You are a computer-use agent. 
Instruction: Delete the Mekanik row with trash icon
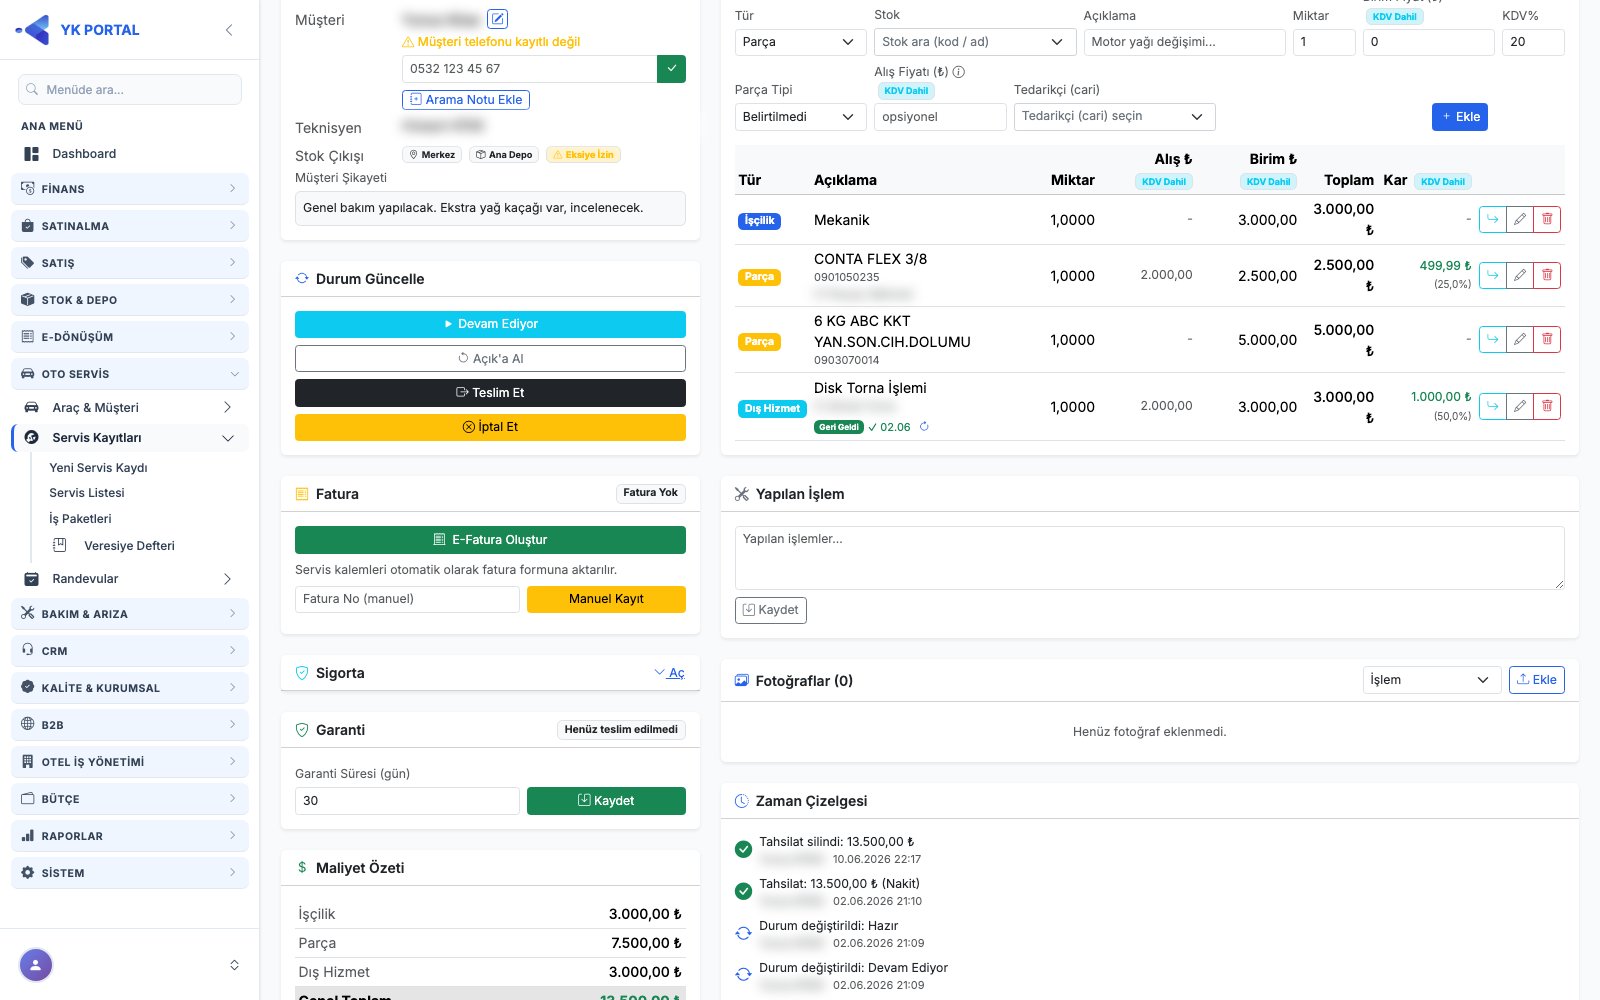pos(1547,220)
